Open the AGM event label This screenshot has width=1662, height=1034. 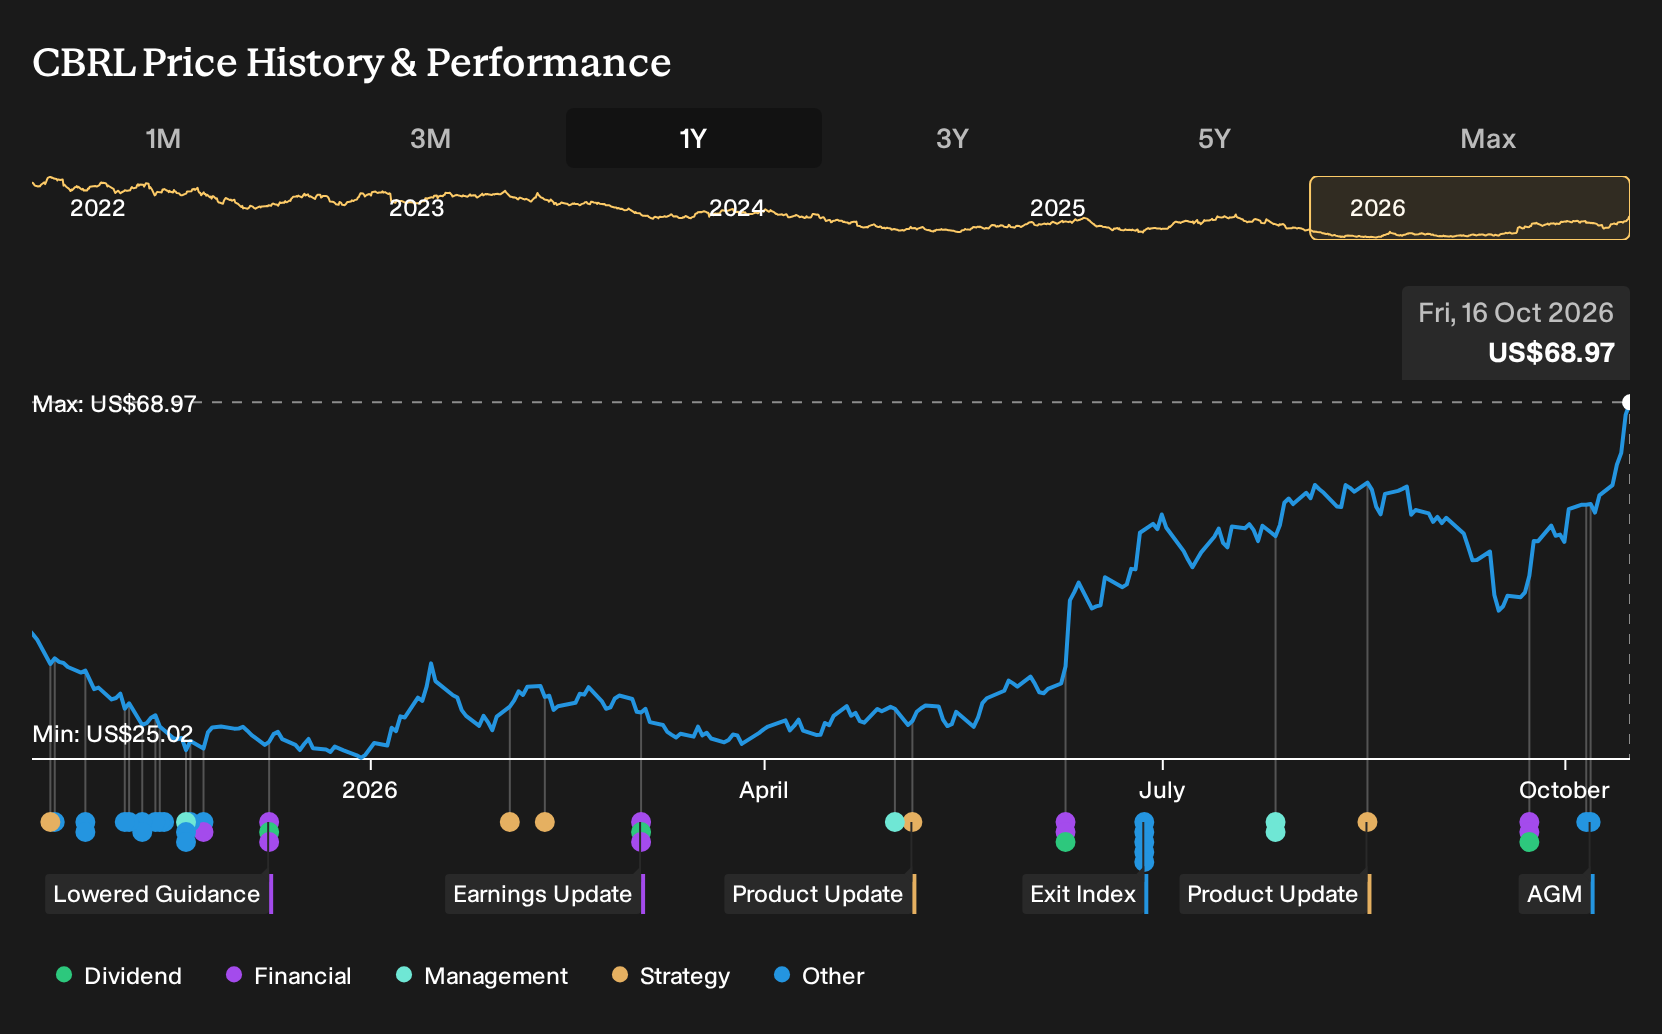coord(1557,894)
